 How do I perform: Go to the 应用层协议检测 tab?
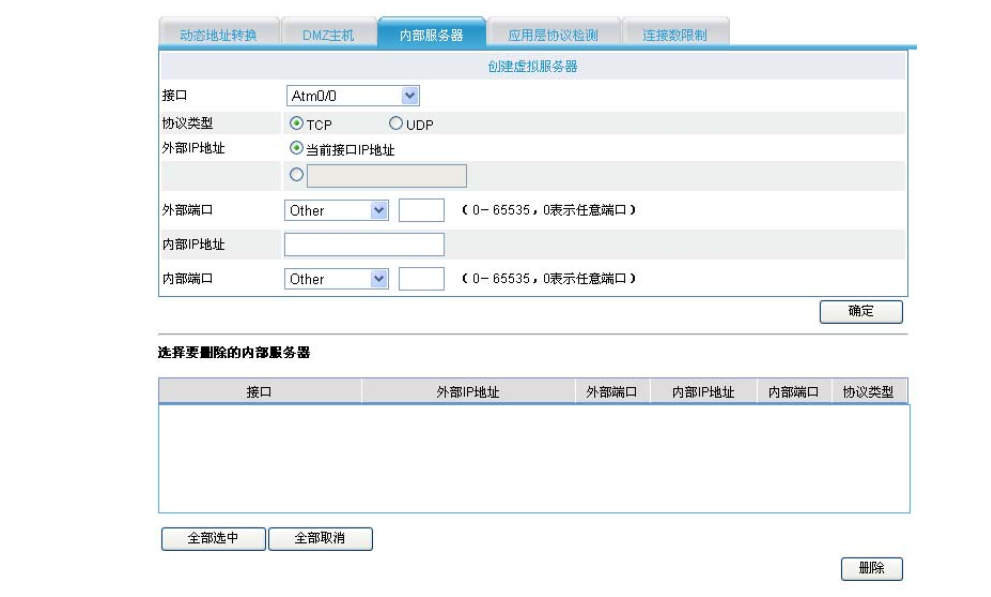point(554,34)
